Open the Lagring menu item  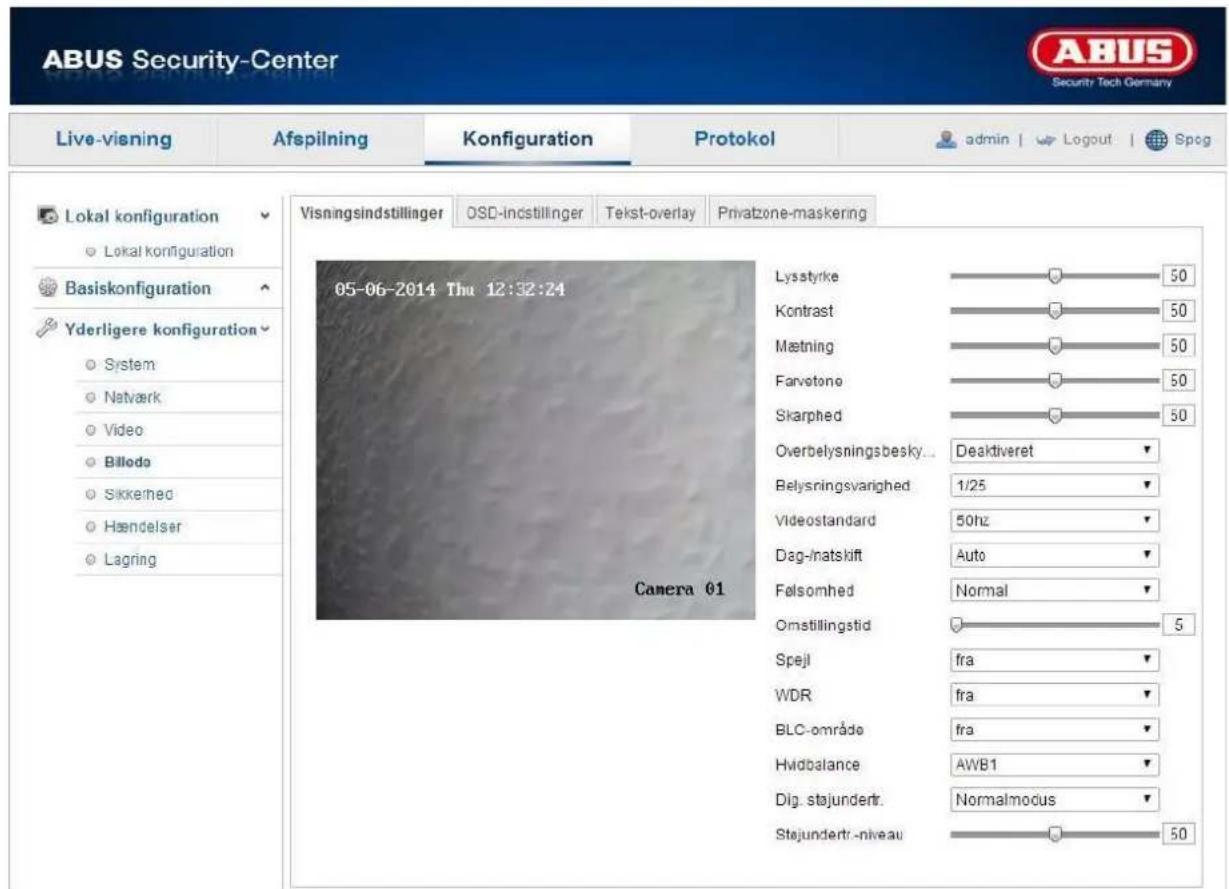click(x=131, y=559)
